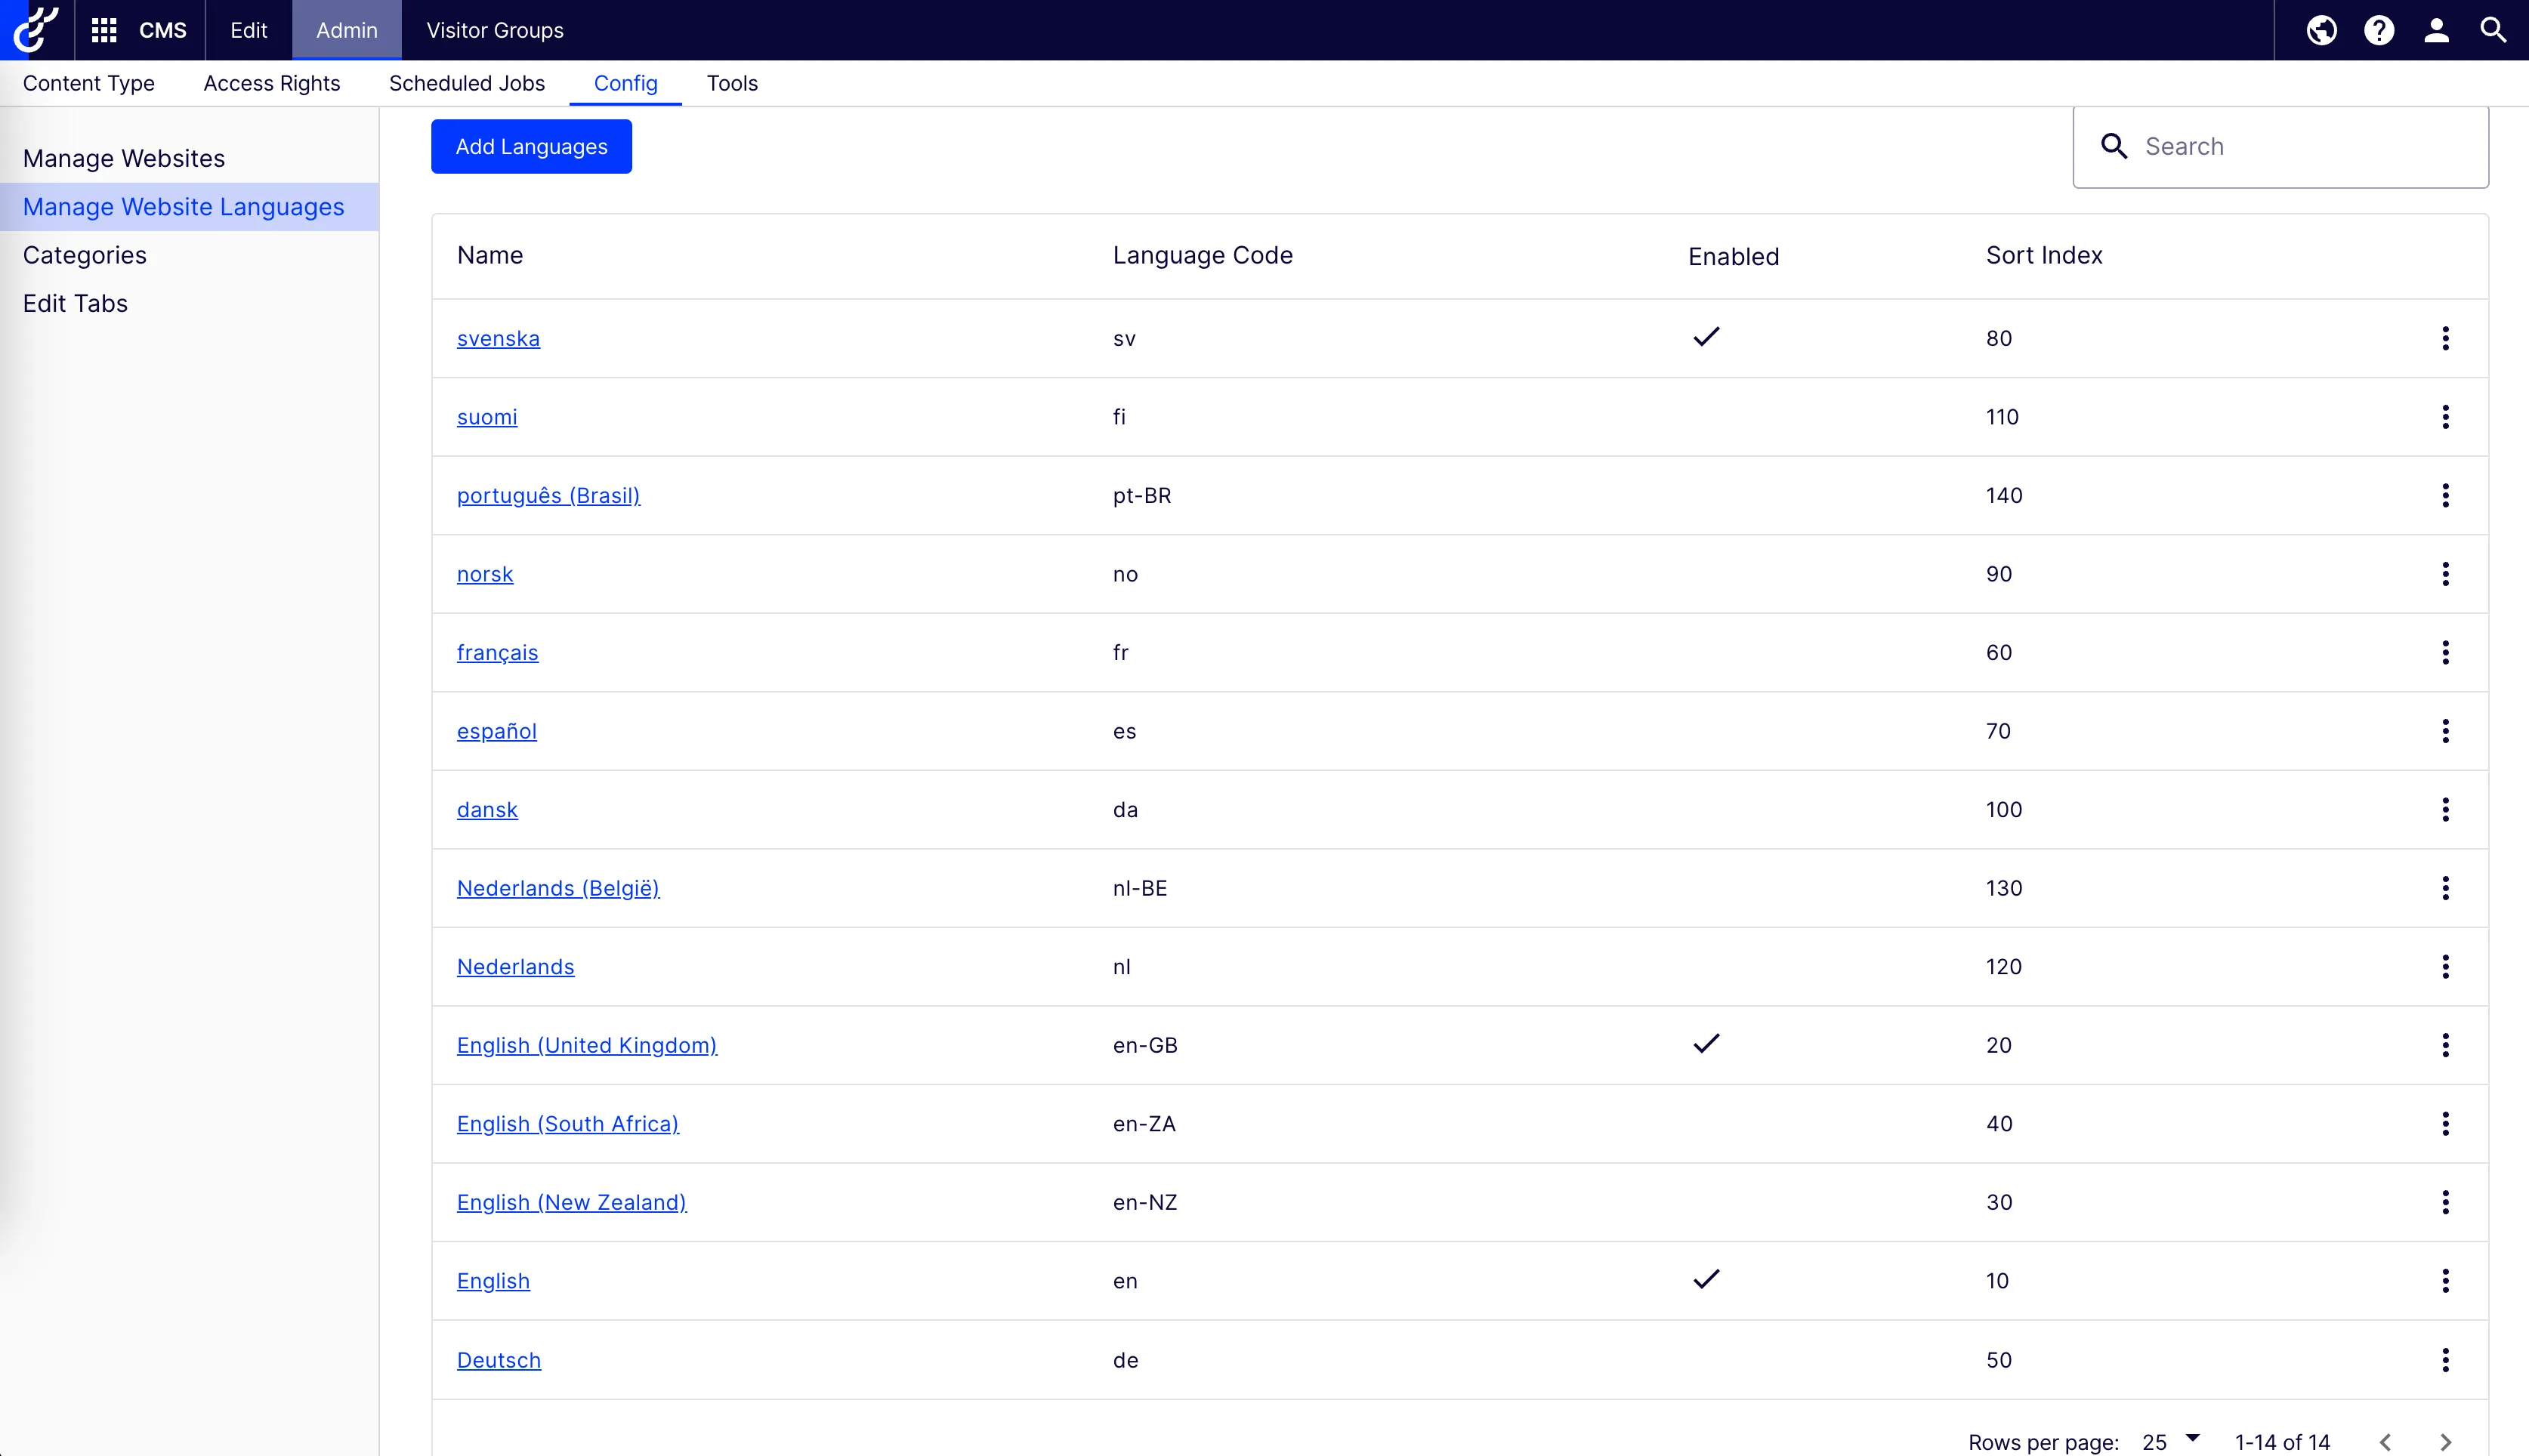Select the Config tab
The height and width of the screenshot is (1456, 2529).
(x=625, y=83)
